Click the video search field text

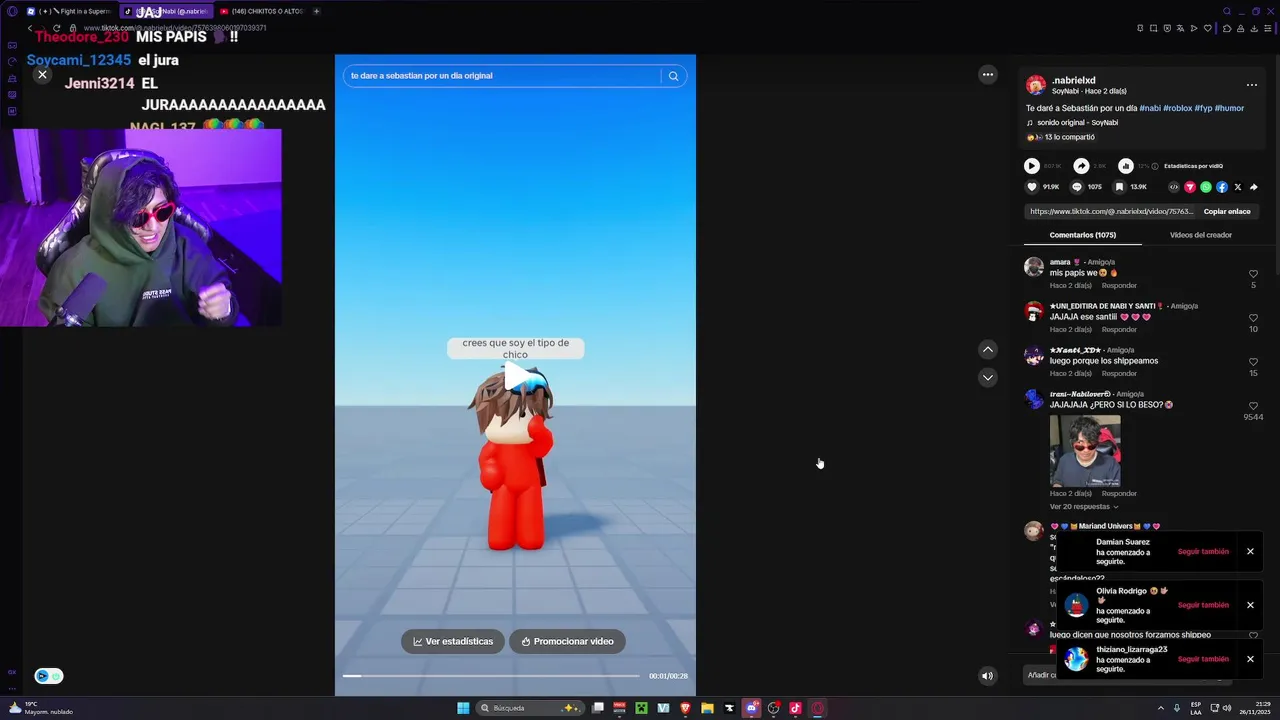421,76
